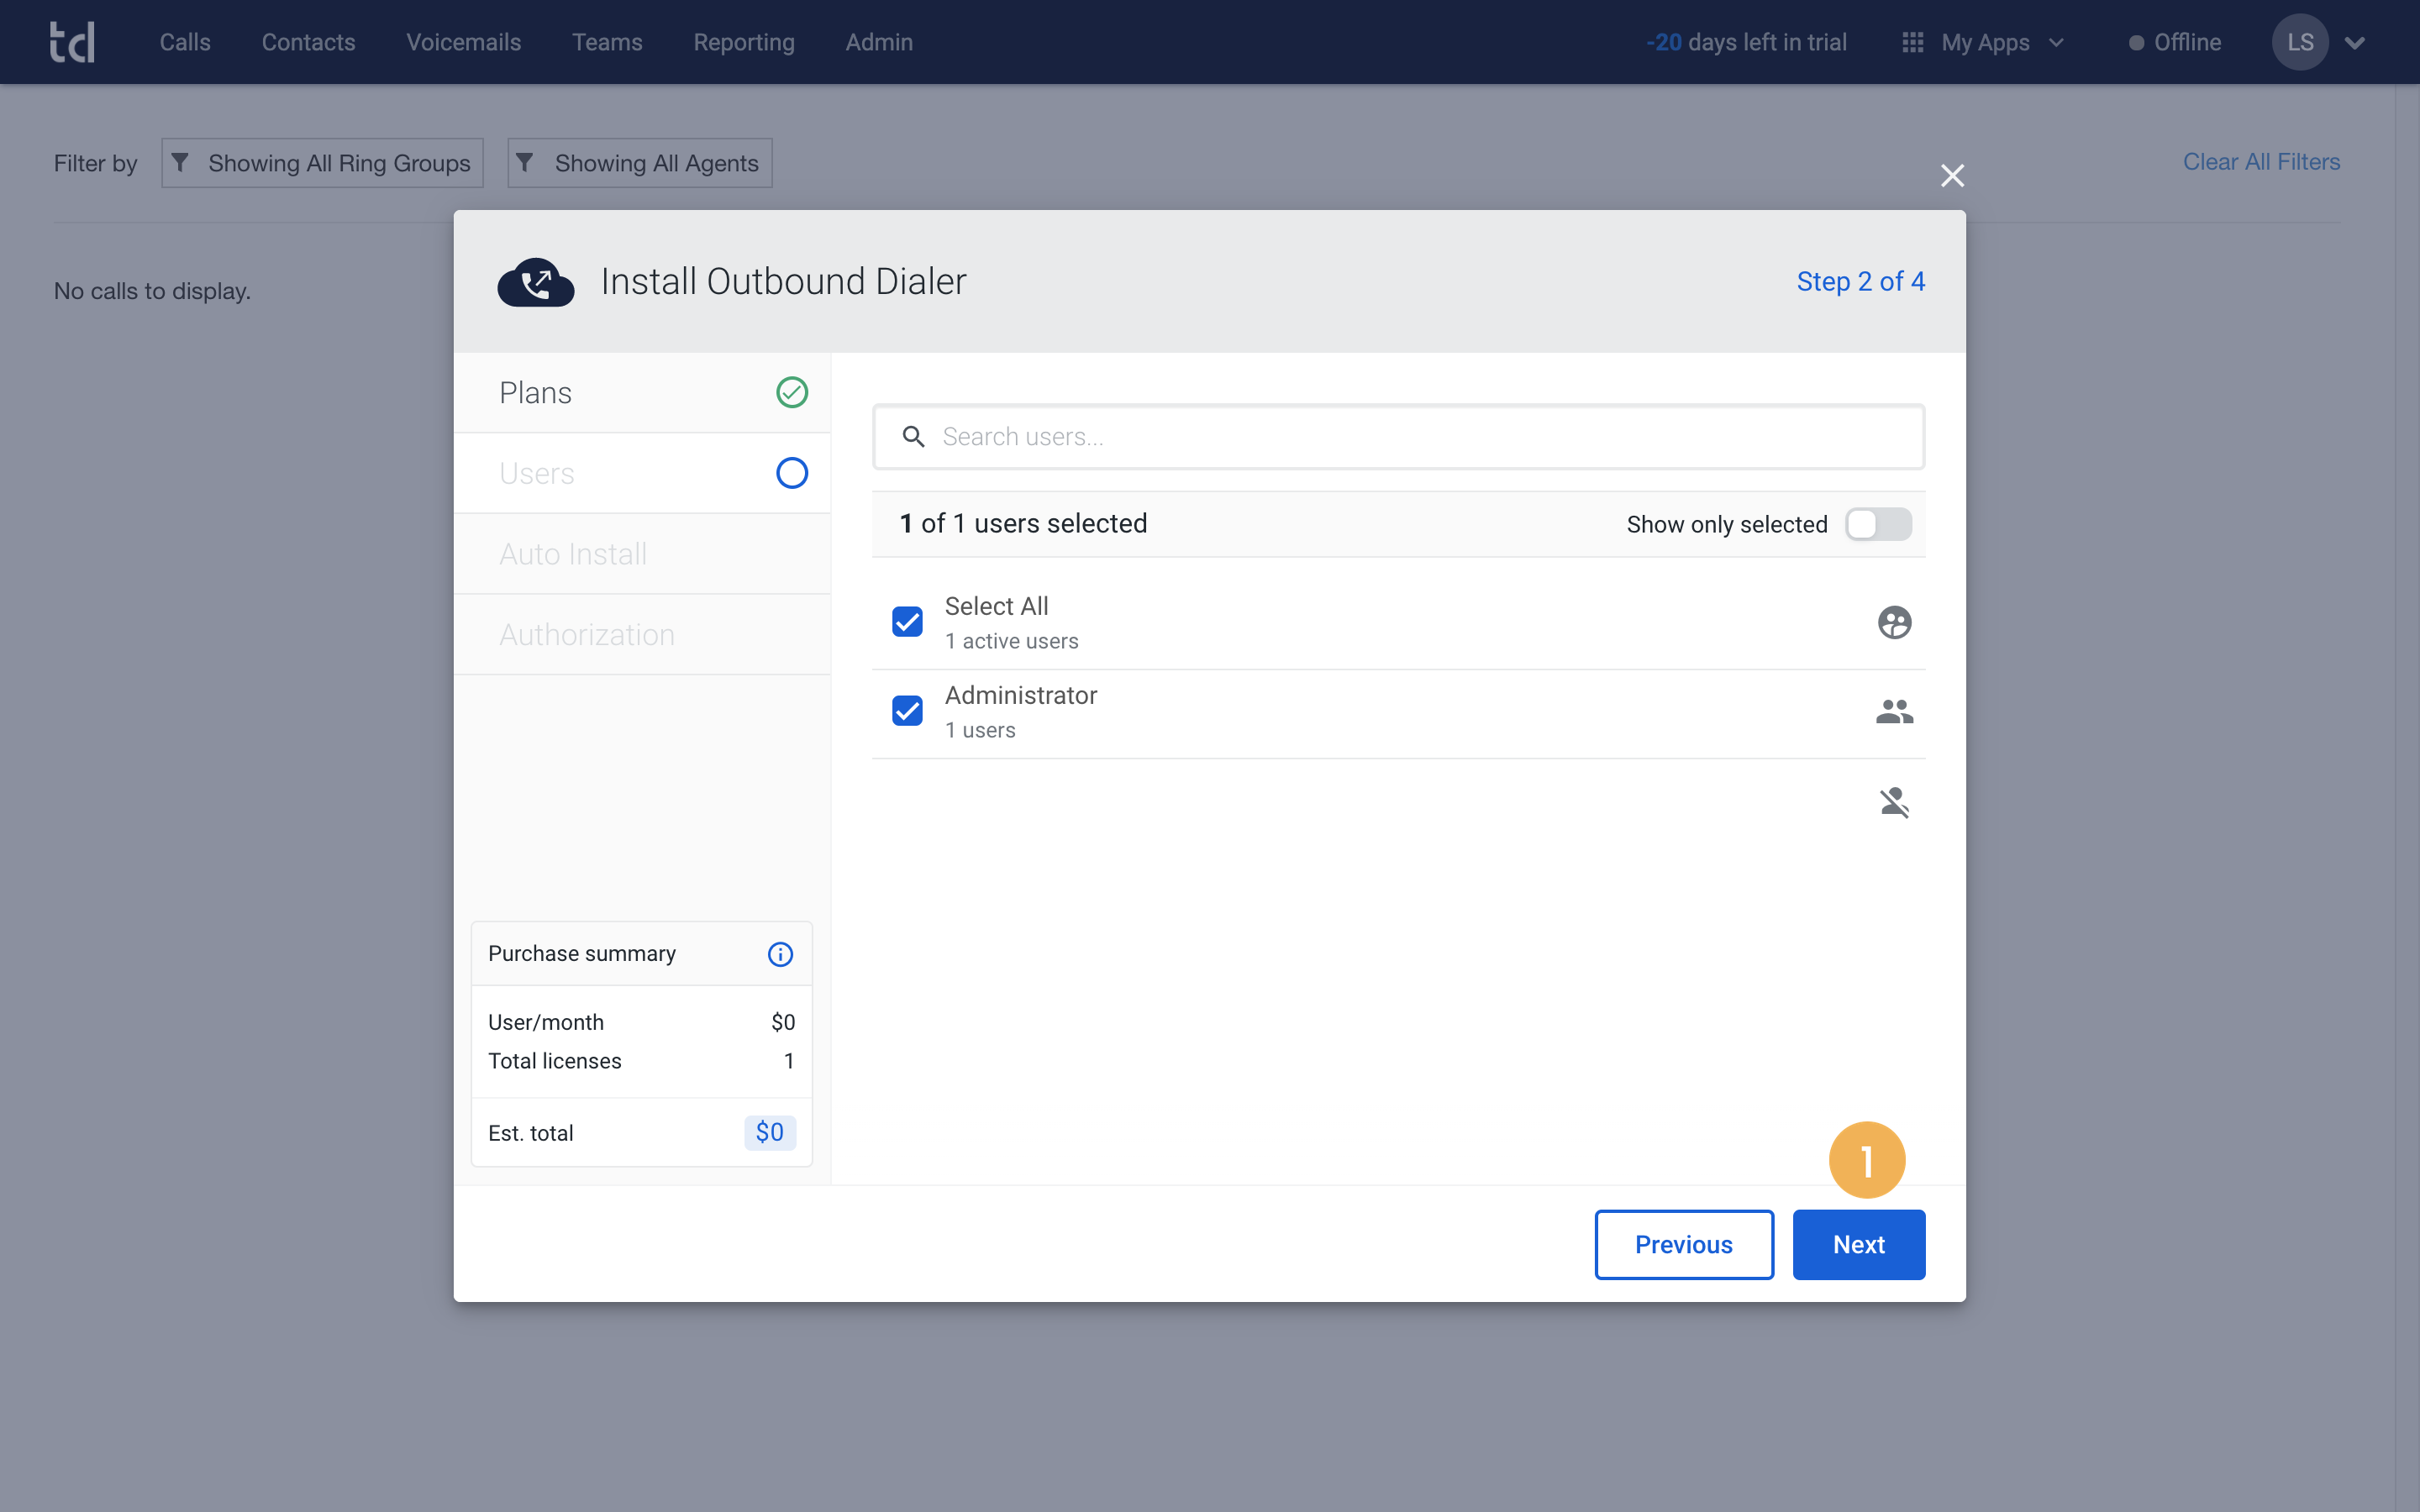Viewport: 2420px width, 1512px height.
Task: Select the Plans step
Action: (x=642, y=393)
